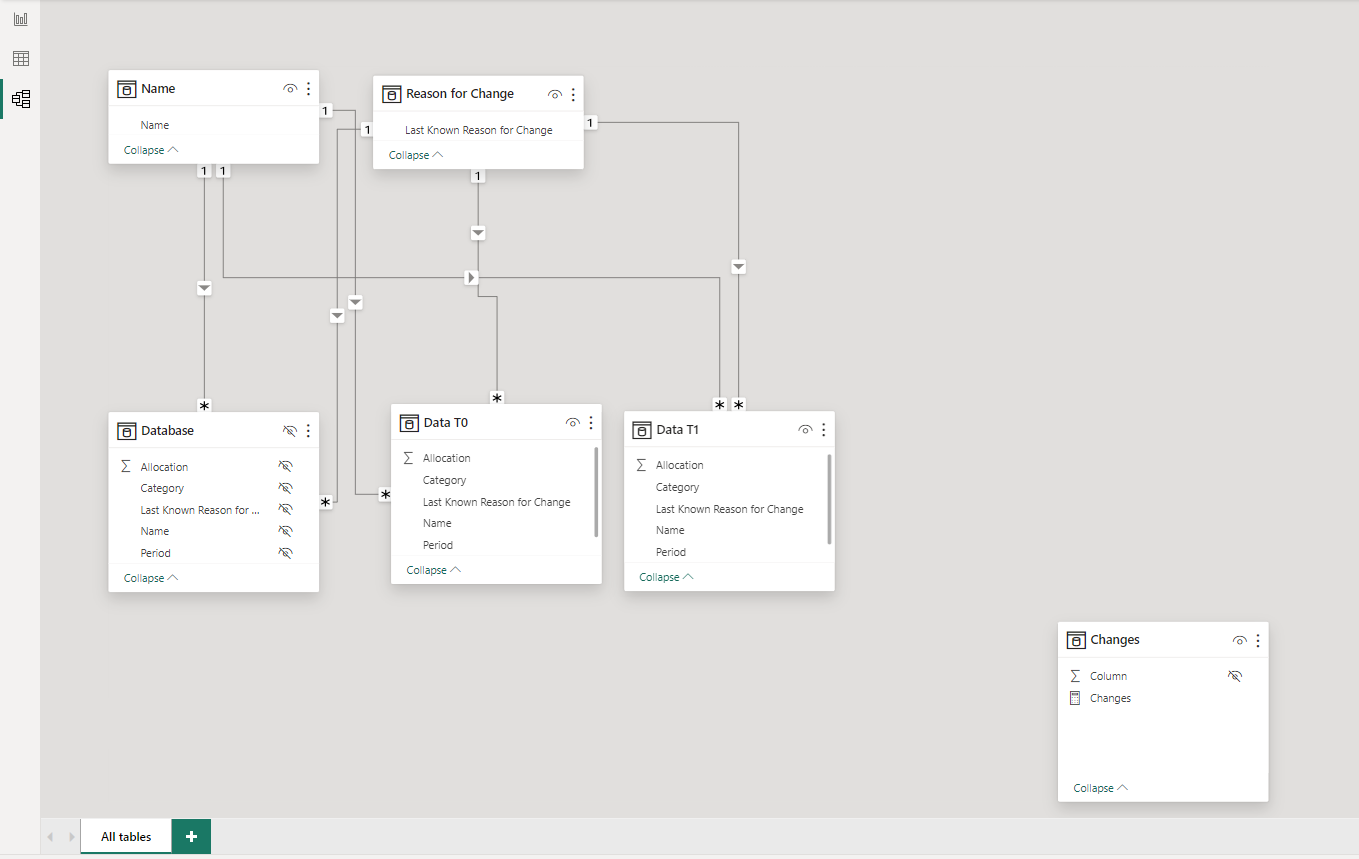Toggle visibility of Reason for Change table
This screenshot has width=1359, height=859.
(x=555, y=94)
